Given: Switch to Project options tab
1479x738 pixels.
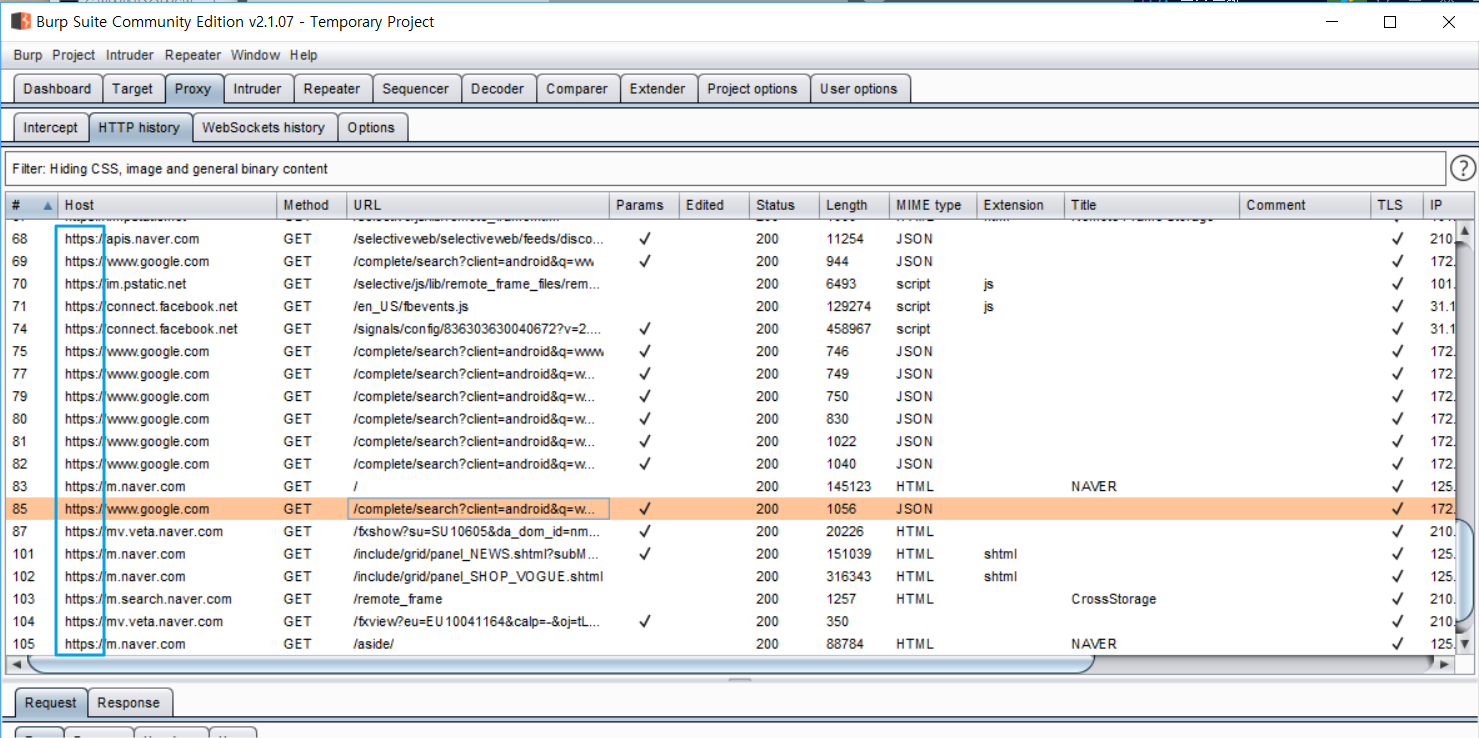Looking at the screenshot, I should [753, 88].
